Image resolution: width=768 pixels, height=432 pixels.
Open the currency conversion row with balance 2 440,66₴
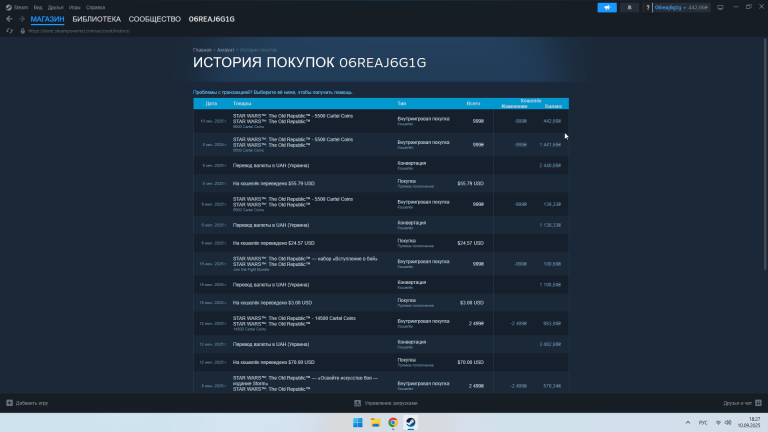tap(381, 166)
